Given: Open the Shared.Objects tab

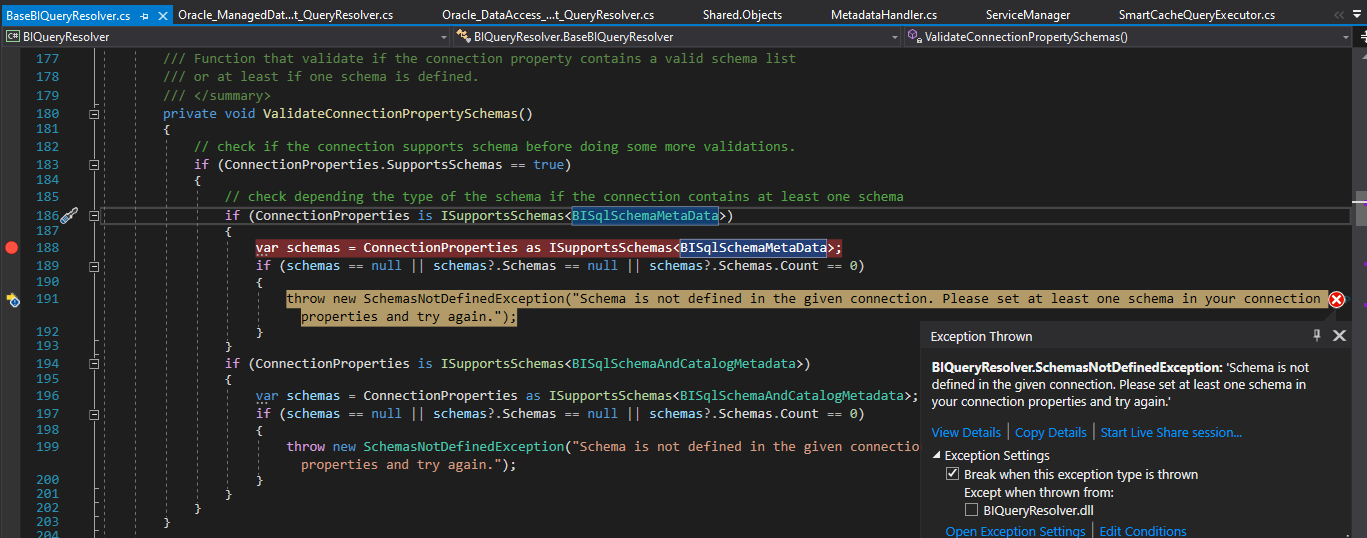Looking at the screenshot, I should point(742,15).
